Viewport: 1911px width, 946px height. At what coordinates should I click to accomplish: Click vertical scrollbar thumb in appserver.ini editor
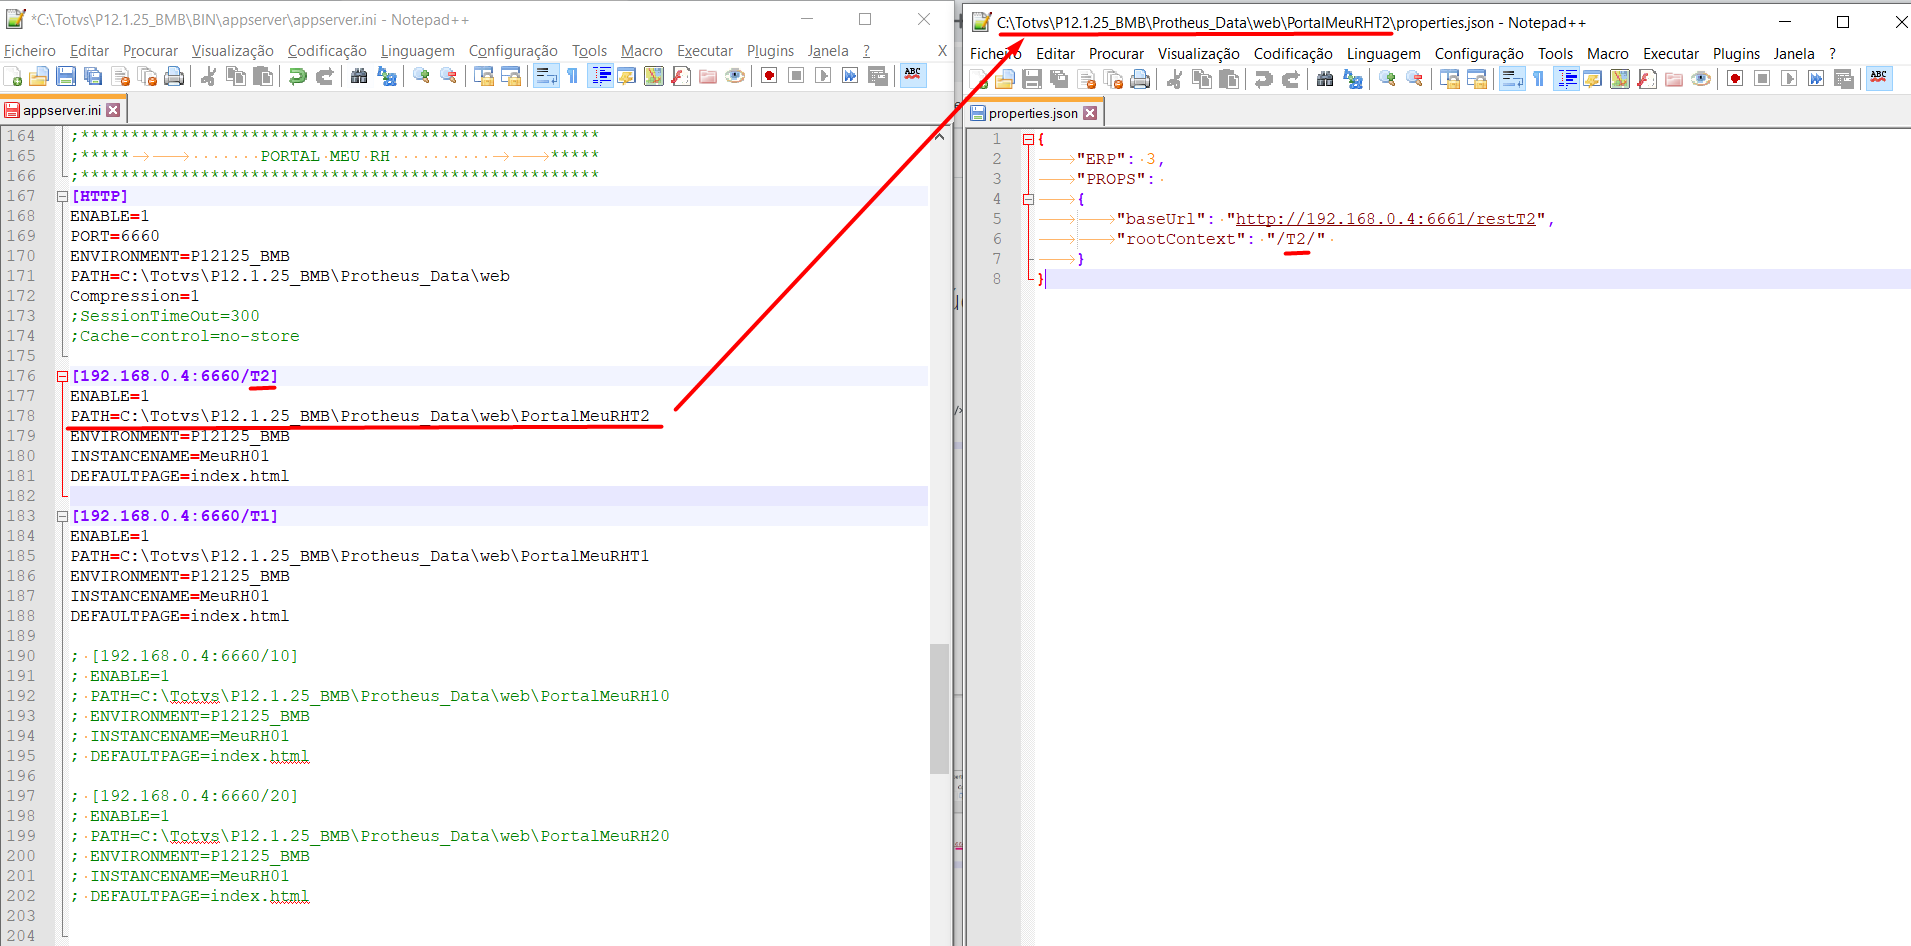(x=939, y=708)
